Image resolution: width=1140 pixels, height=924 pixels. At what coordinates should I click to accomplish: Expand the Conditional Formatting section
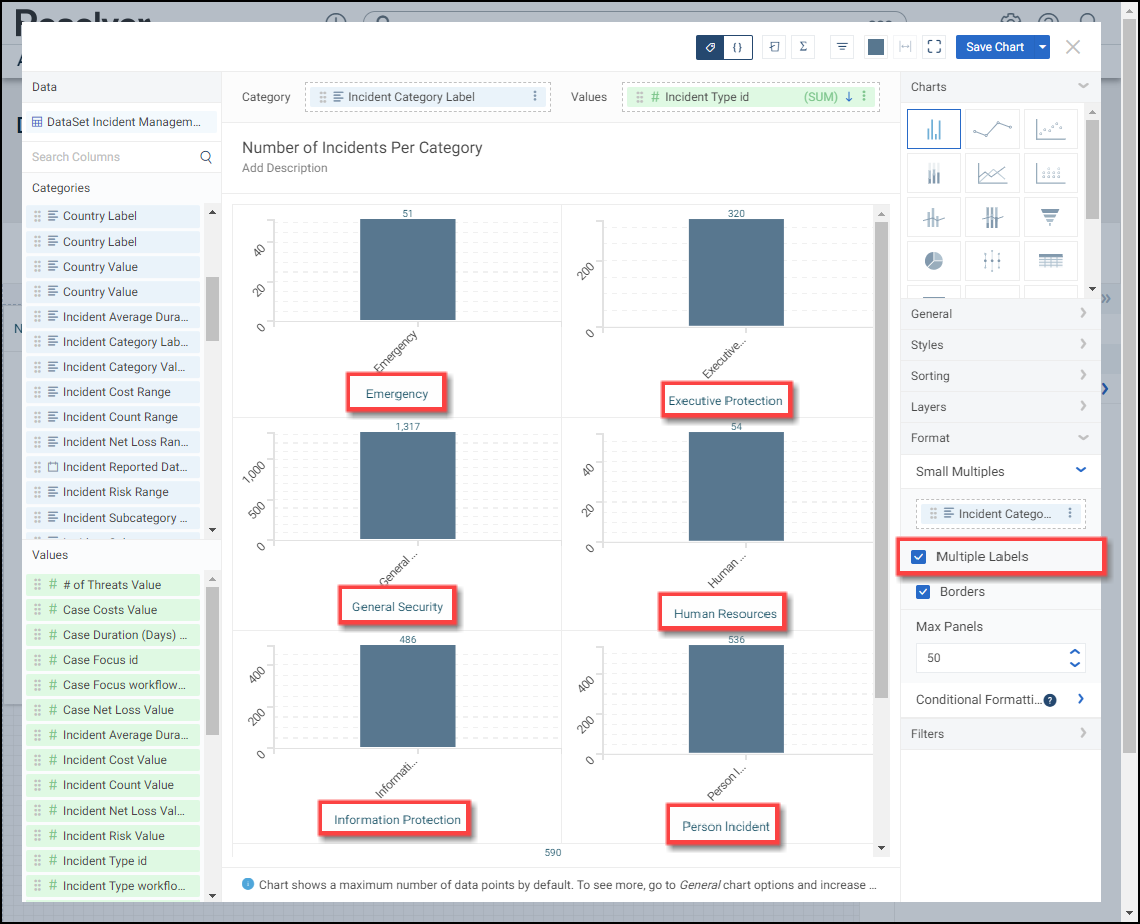tap(1081, 700)
